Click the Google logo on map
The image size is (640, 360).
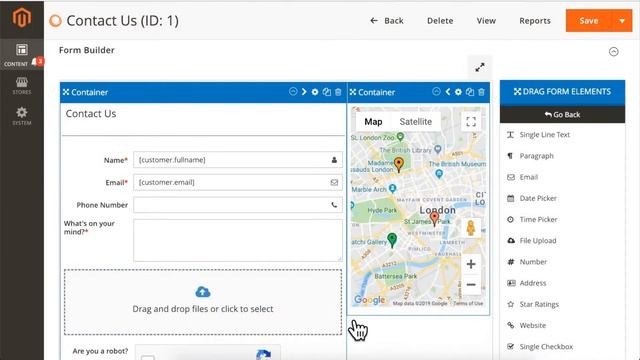(369, 300)
